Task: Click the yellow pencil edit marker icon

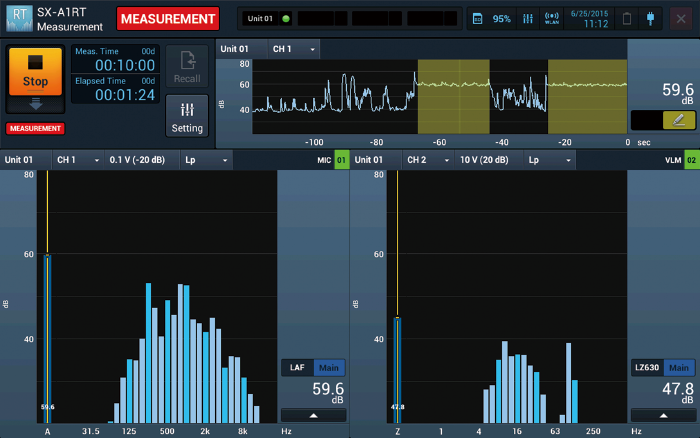Action: [679, 120]
